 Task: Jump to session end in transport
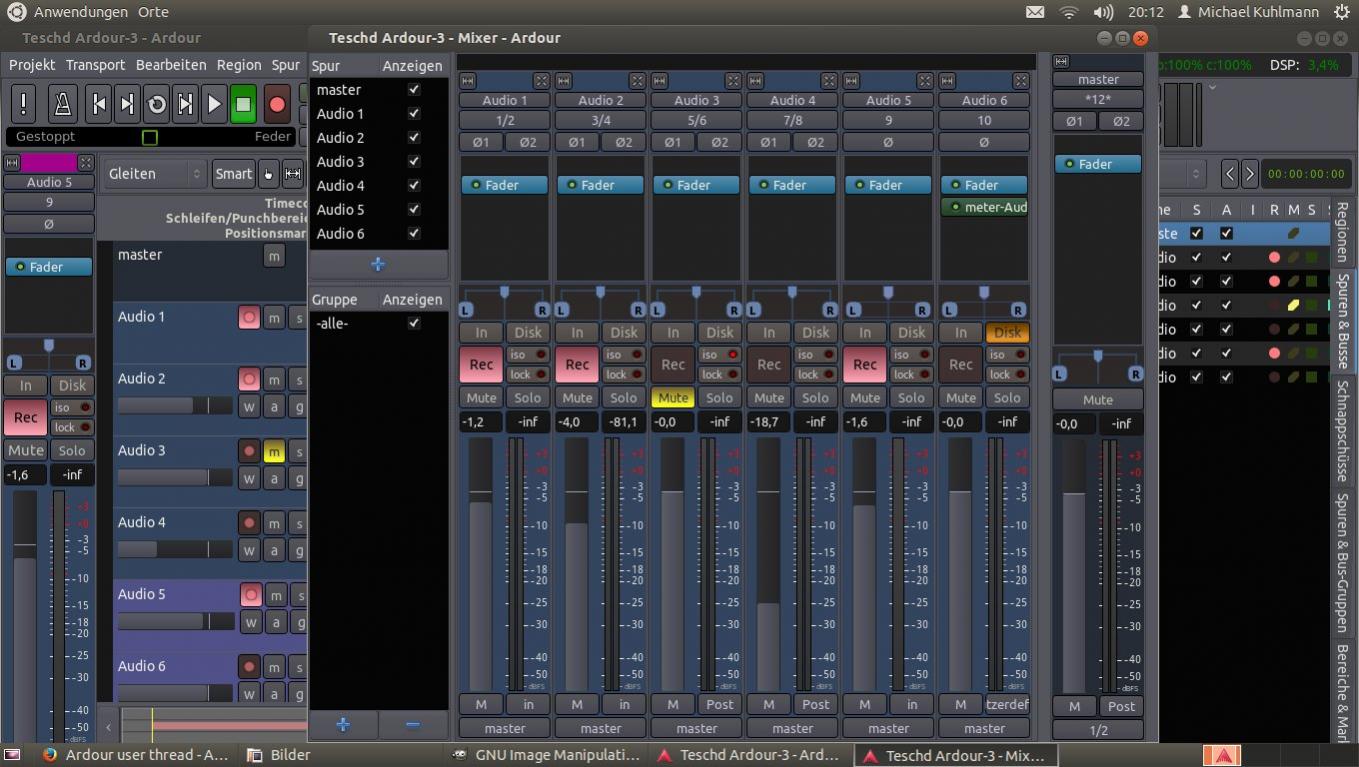click(x=127, y=104)
